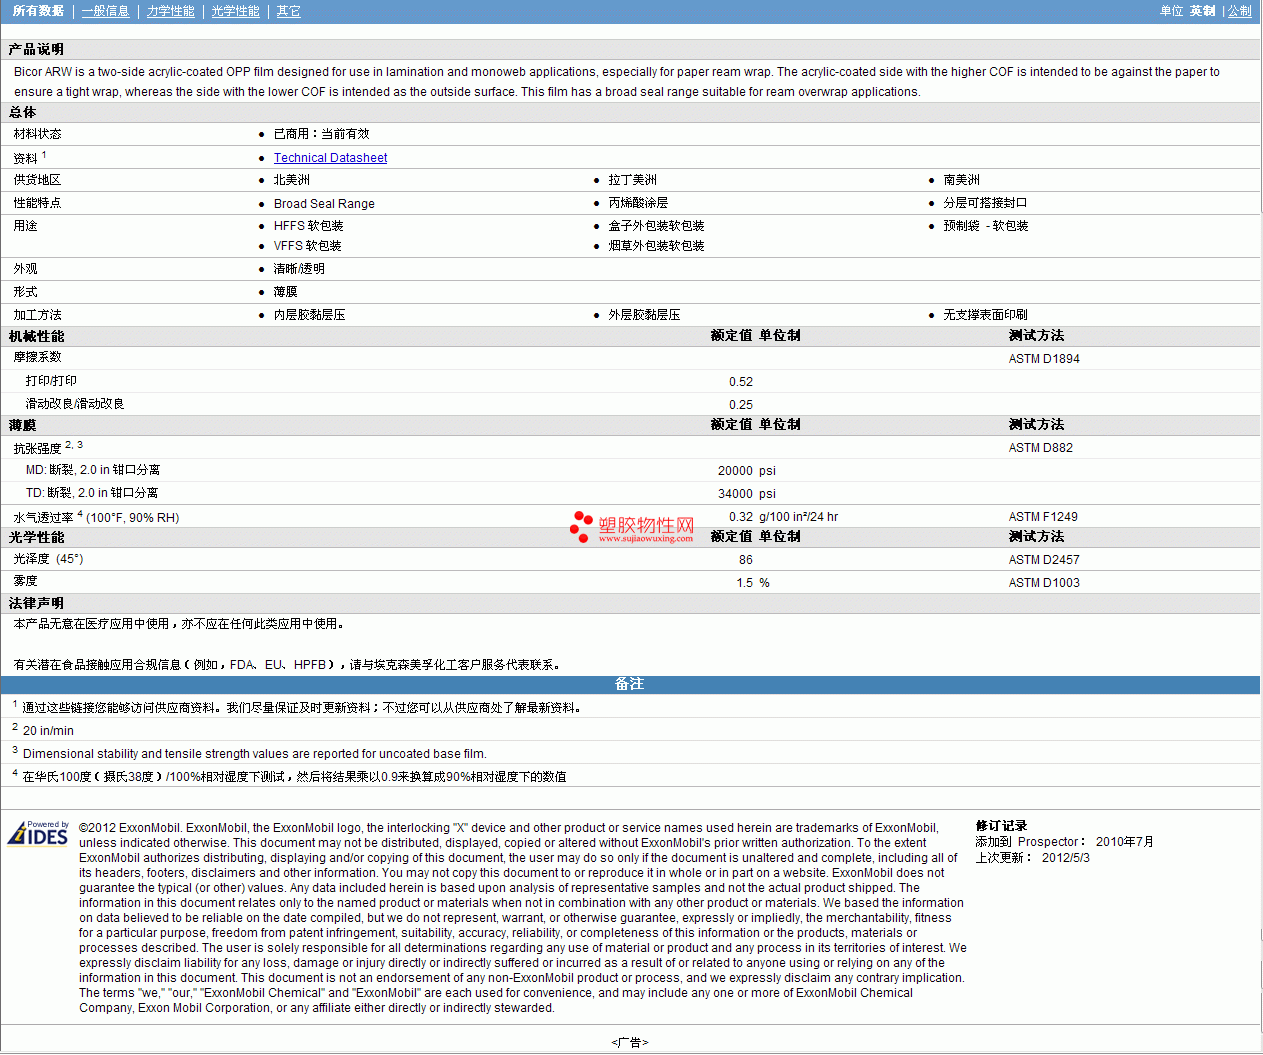Click 外层胶黏层压 processing method
The image size is (1263, 1055).
[644, 315]
